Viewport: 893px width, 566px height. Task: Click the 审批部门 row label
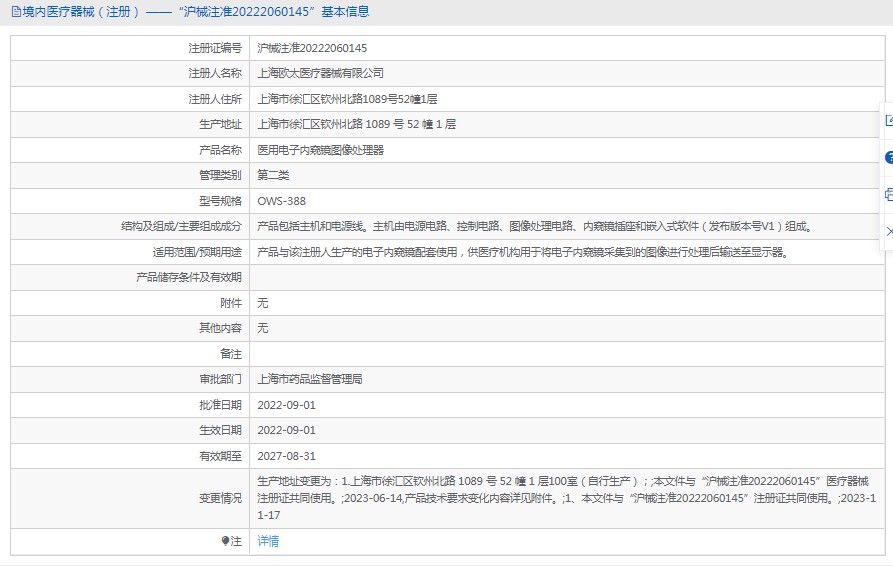220,379
